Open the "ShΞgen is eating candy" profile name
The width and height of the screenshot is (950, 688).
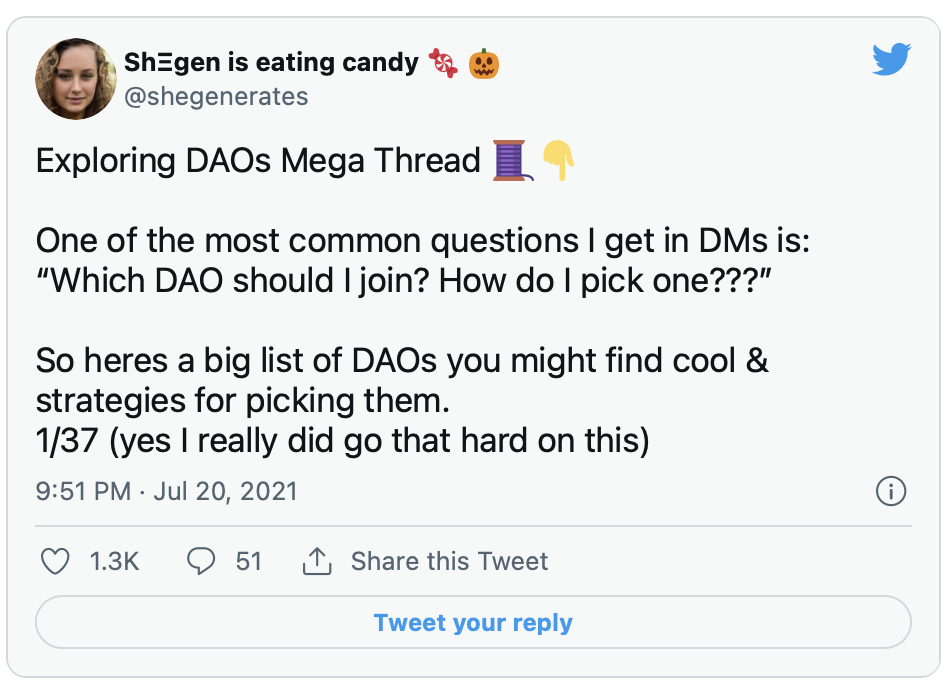(x=271, y=63)
